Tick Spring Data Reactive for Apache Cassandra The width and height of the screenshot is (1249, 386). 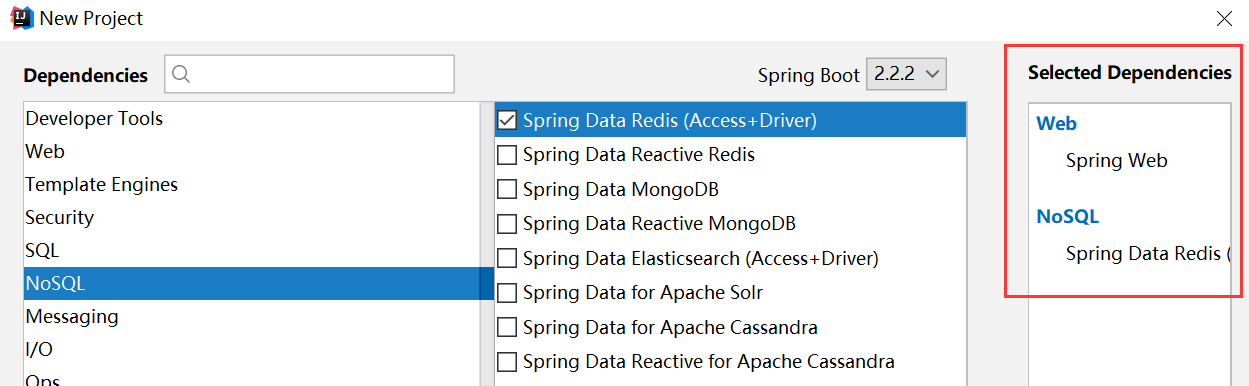tap(507, 362)
